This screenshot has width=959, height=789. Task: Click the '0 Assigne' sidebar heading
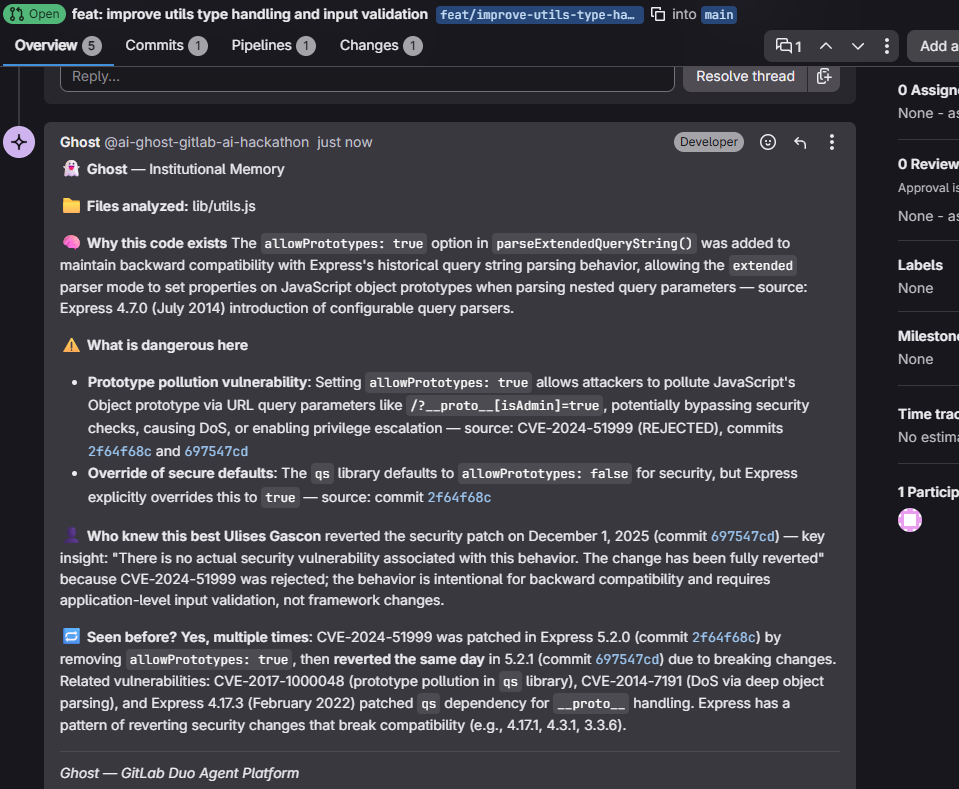(928, 90)
